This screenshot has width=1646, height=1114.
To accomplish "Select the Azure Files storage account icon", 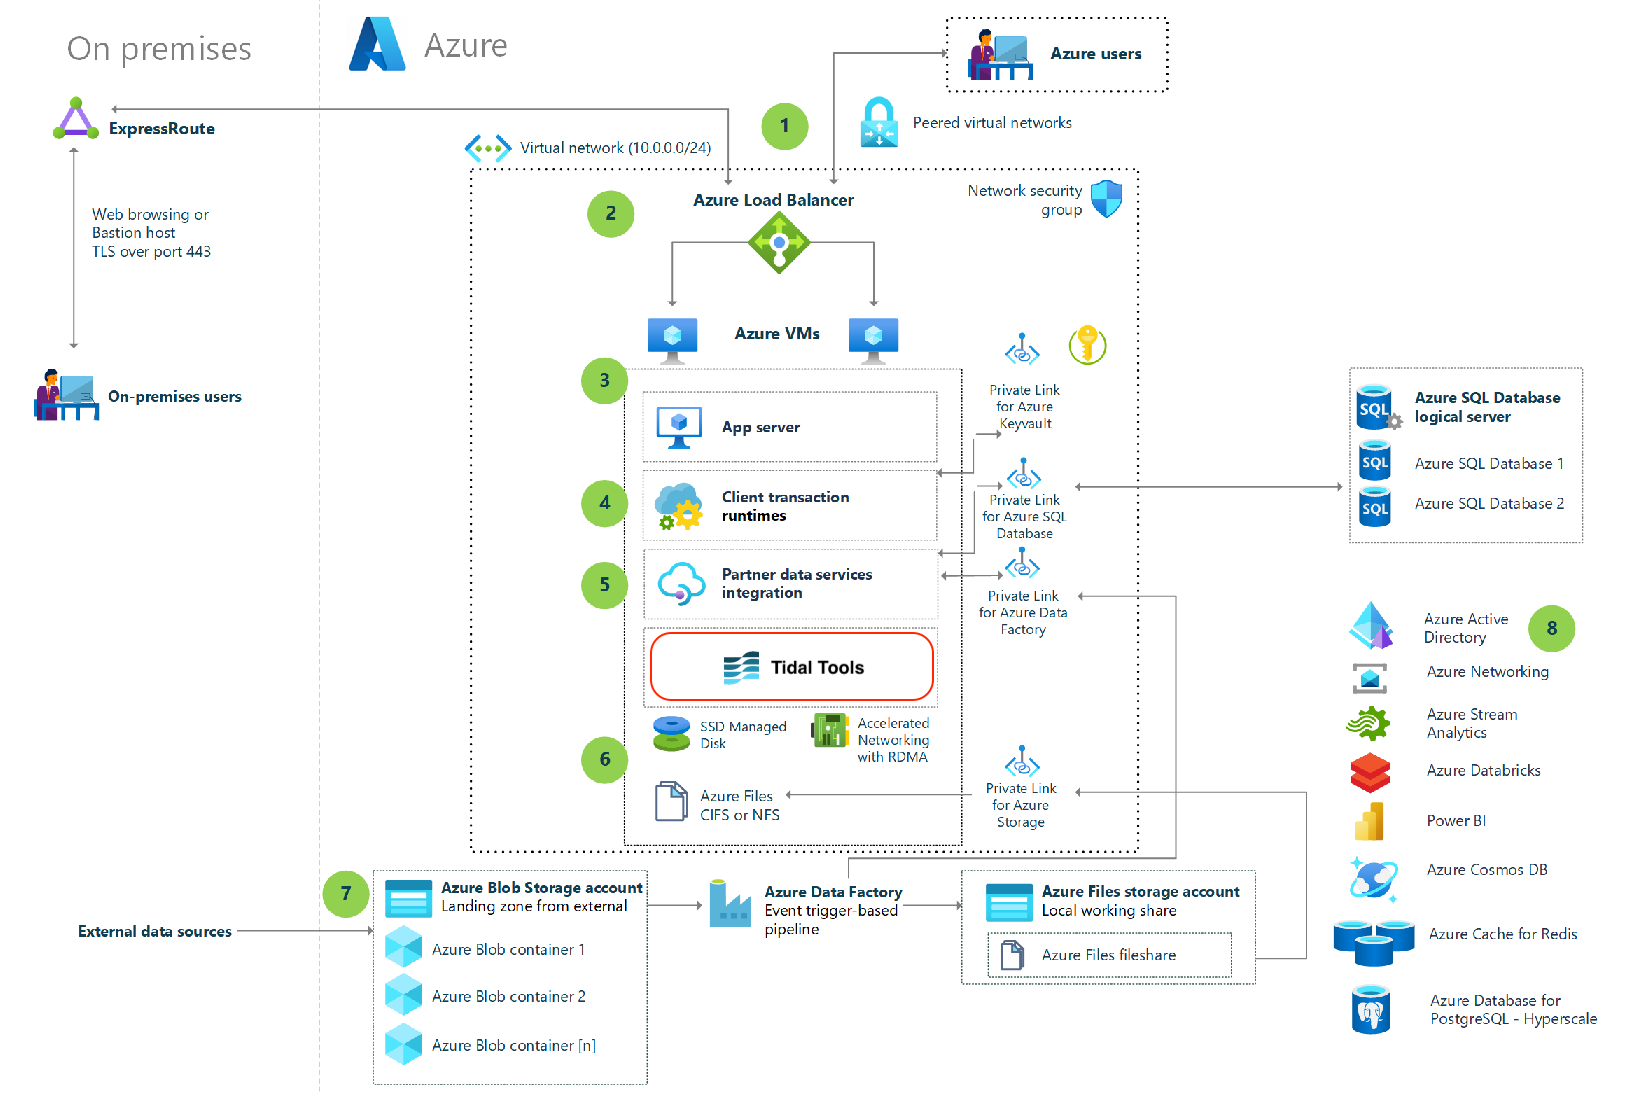I will [x=1009, y=902].
